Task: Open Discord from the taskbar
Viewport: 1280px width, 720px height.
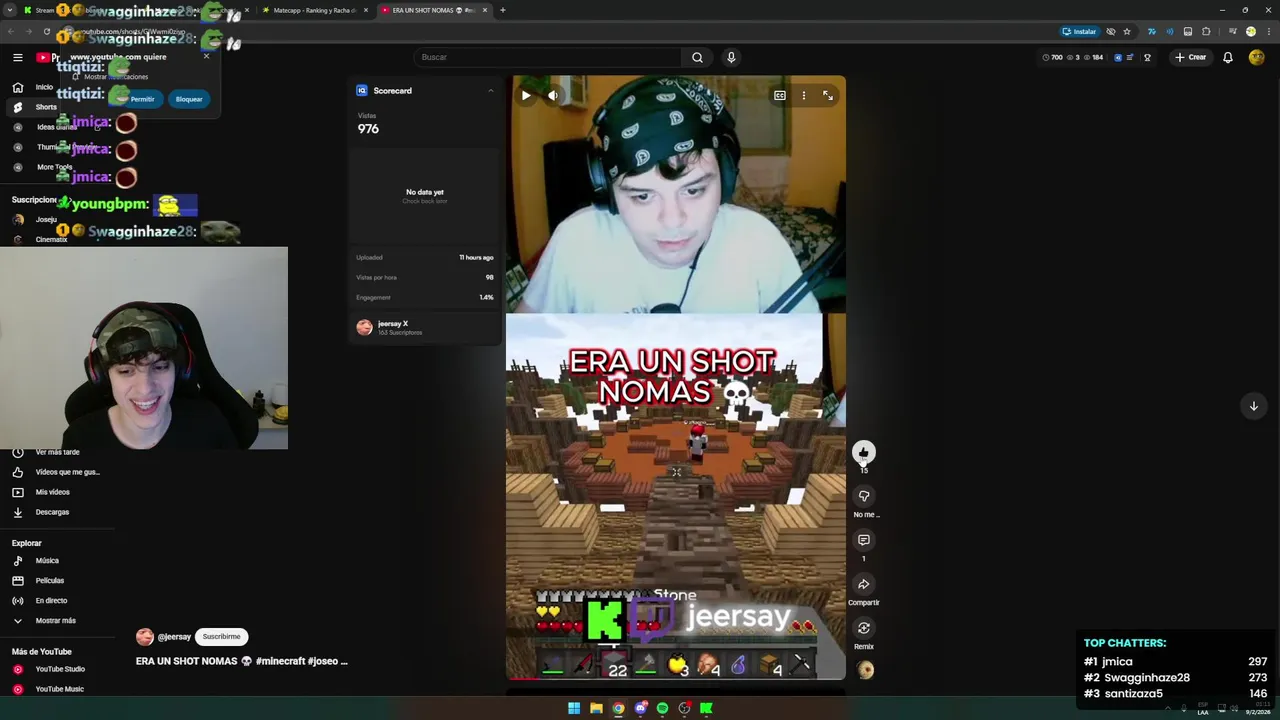Action: pos(640,708)
